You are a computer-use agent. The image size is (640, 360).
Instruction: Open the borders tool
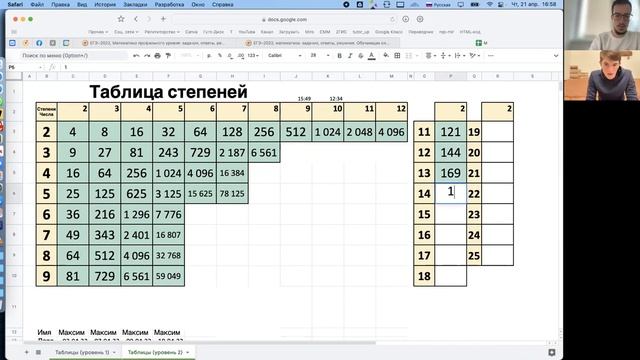(397, 56)
